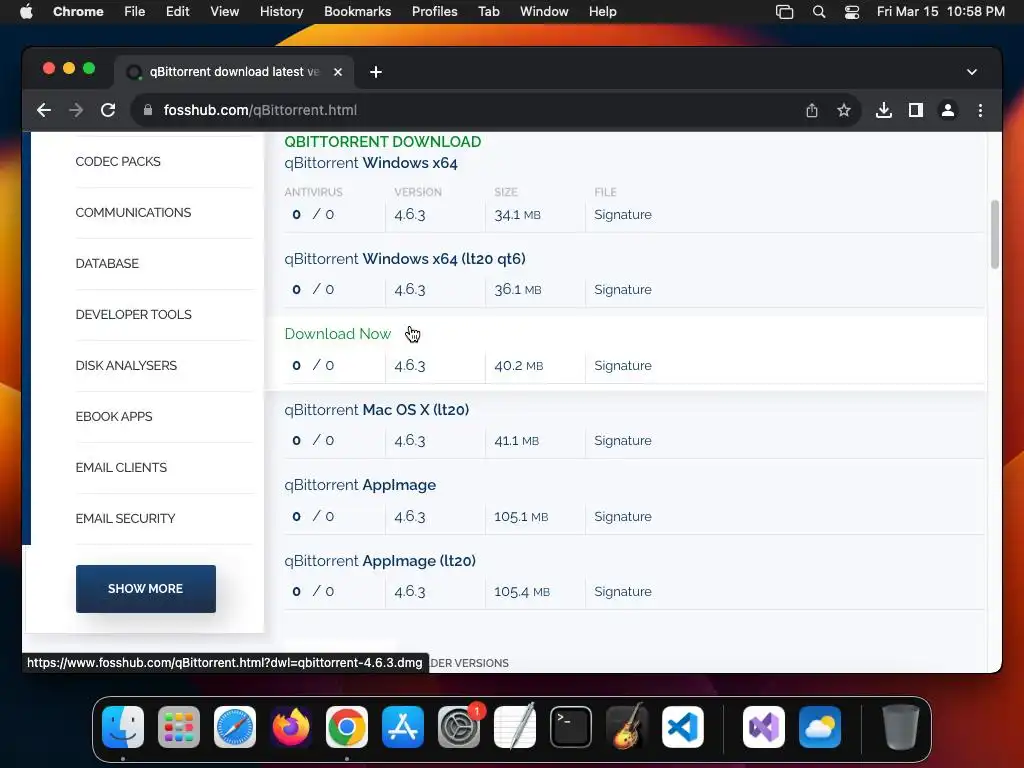Image resolution: width=1024 pixels, height=768 pixels.
Task: Open System Settings from the dock
Action: (x=458, y=727)
